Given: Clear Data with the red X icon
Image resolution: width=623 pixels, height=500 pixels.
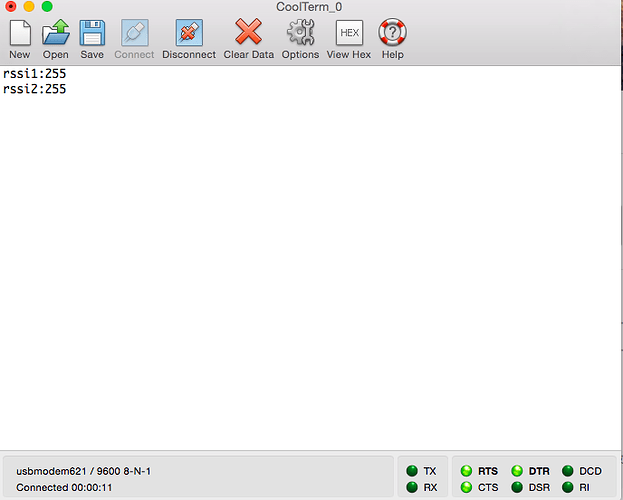Looking at the screenshot, I should point(248,31).
